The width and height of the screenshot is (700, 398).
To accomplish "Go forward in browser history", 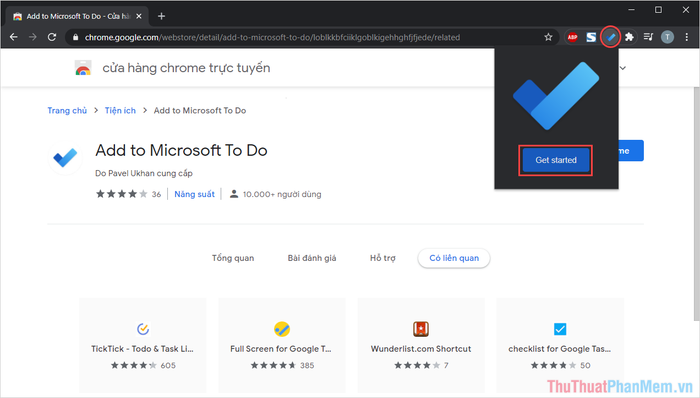I will [x=33, y=37].
